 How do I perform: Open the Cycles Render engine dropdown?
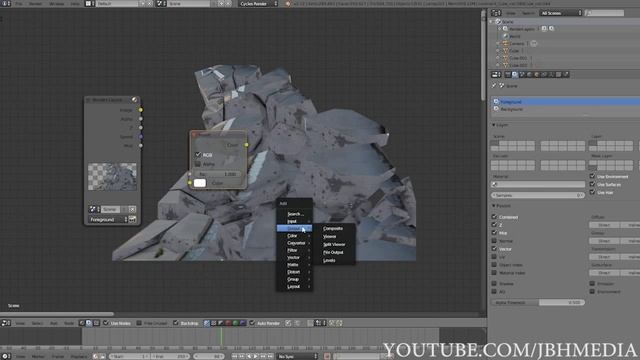[x=258, y=4]
